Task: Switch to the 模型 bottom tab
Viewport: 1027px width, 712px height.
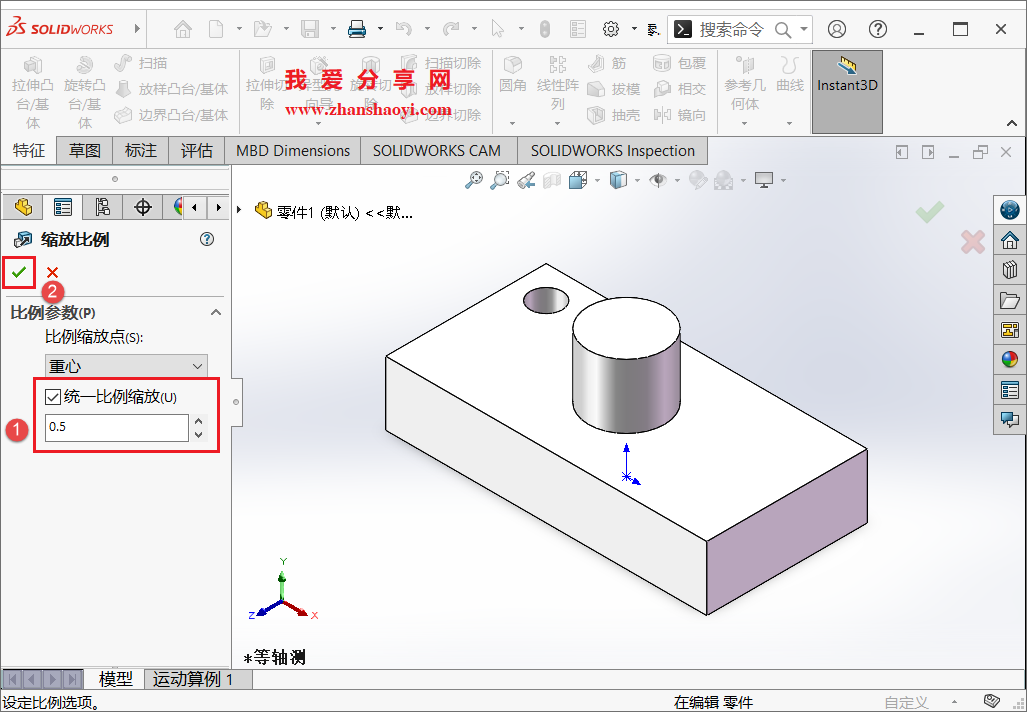Action: pos(115,679)
